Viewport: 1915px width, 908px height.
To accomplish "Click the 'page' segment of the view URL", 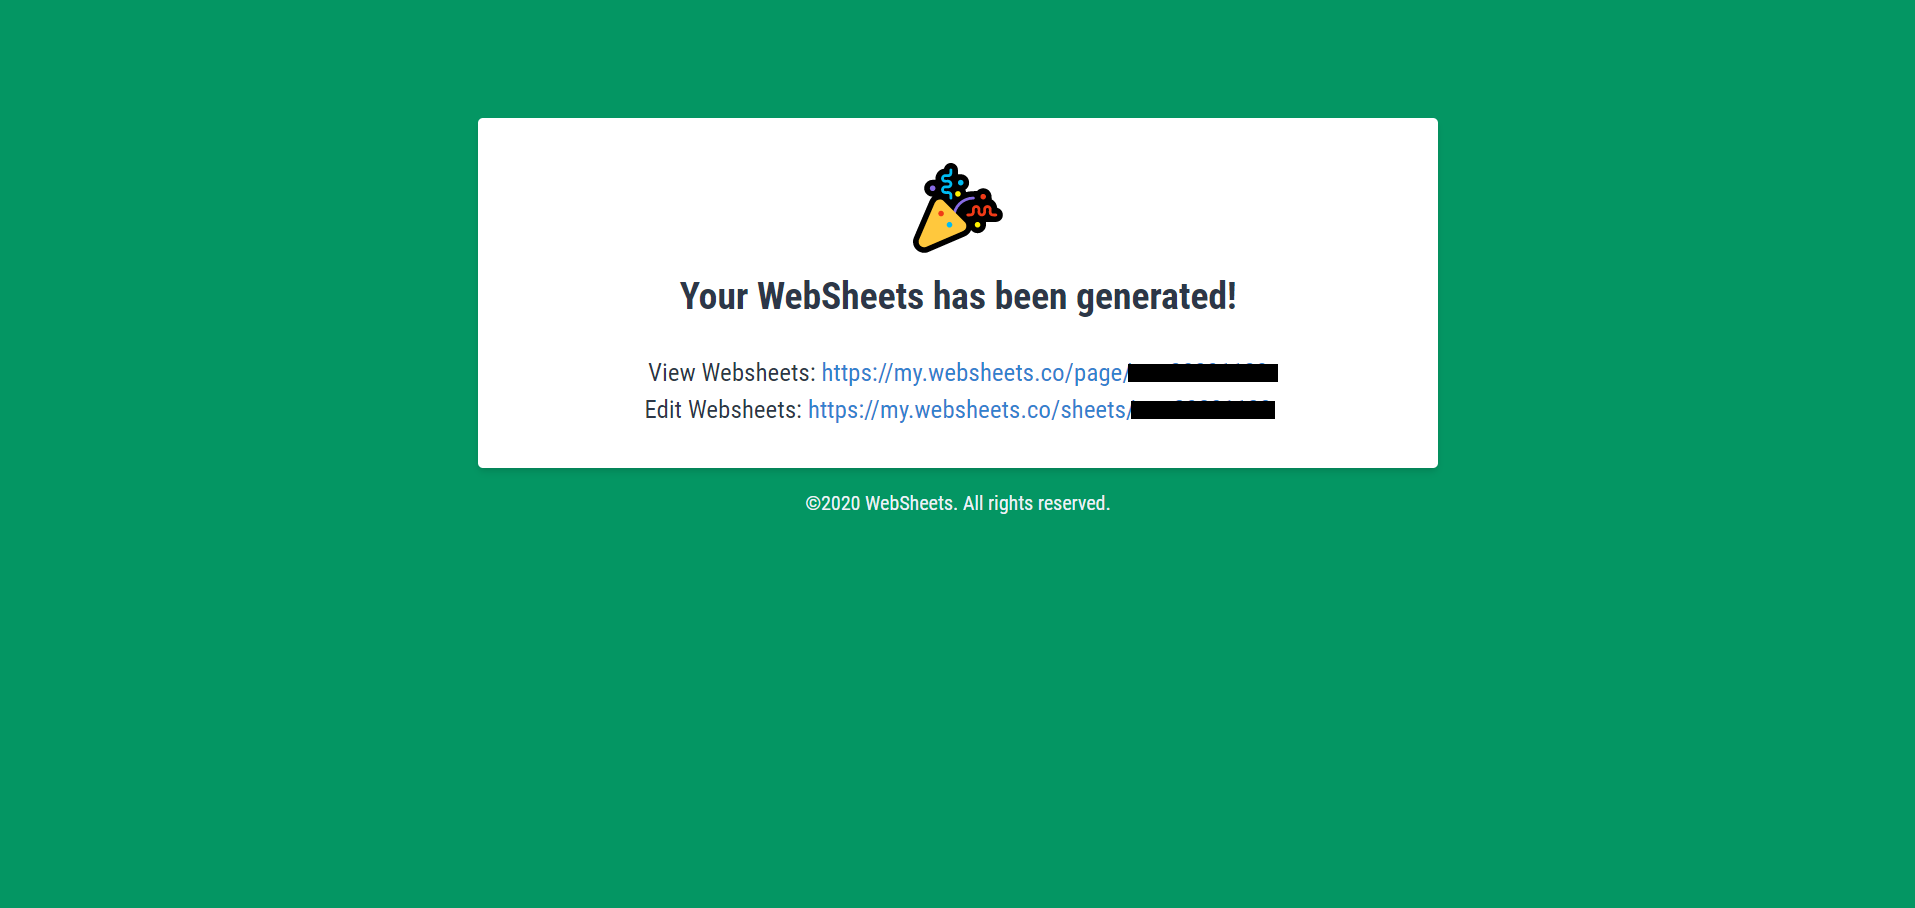I will 1098,373.
